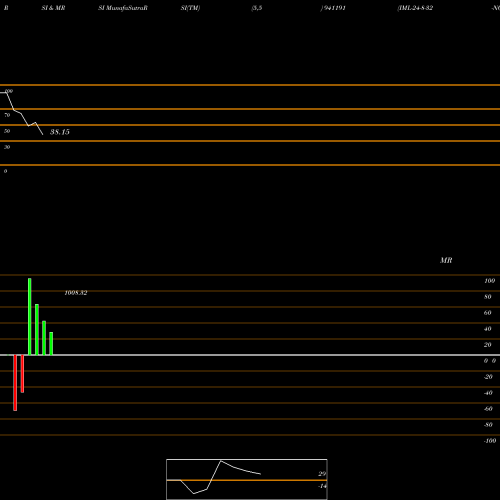Image resolution: width=500 pixels, height=500 pixels.
Task: Click the 80 label on MR right axis
Action: click(488, 297)
